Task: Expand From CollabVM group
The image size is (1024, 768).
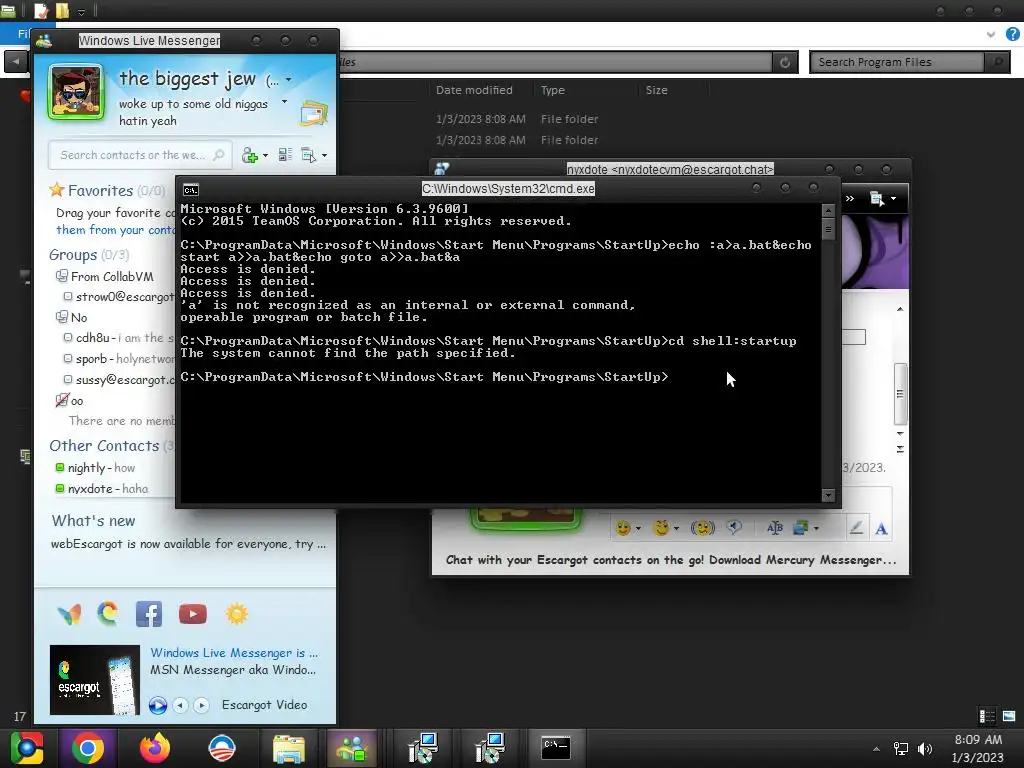Action: point(104,276)
